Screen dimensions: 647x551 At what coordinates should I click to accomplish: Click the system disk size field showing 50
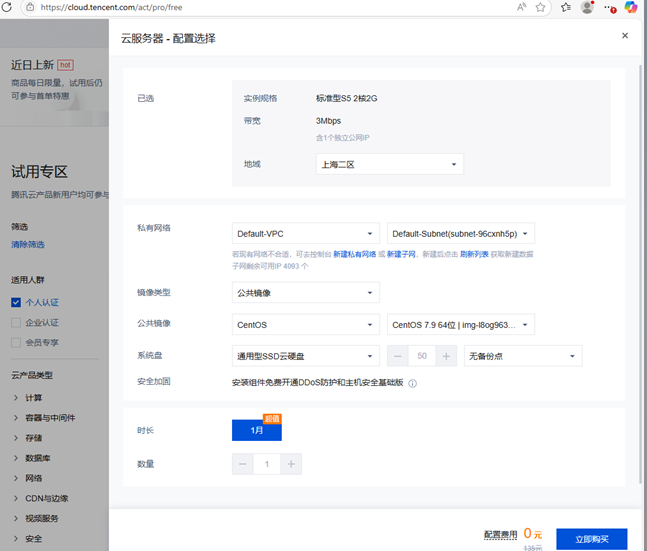422,356
